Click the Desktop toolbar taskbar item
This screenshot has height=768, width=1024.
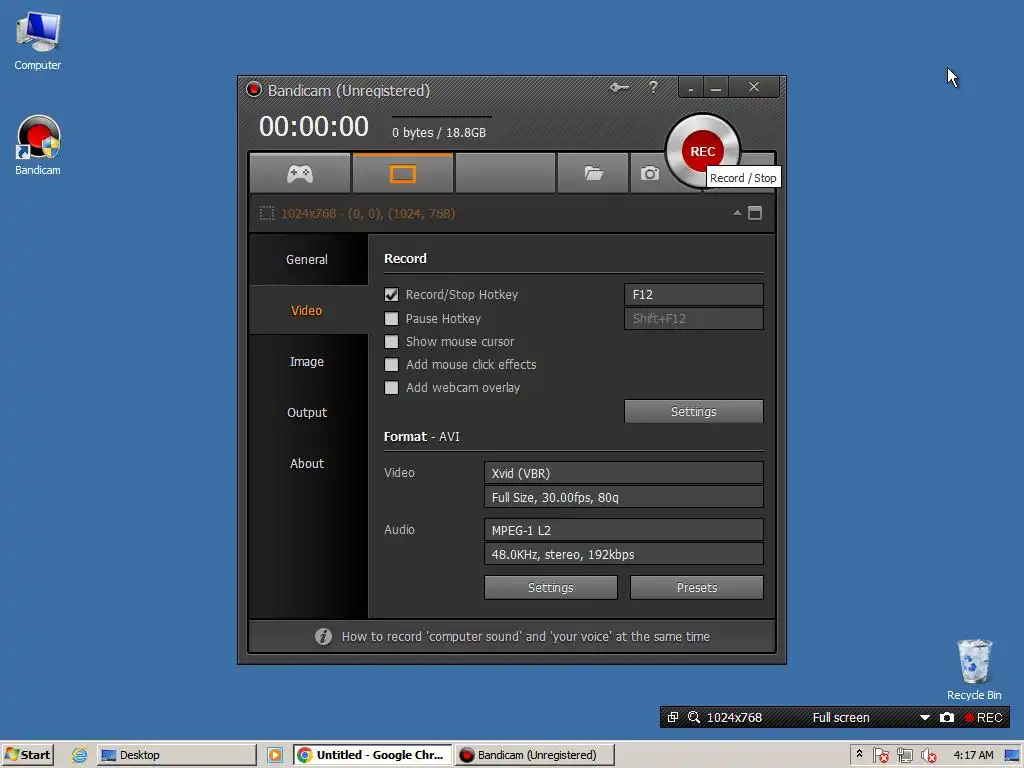pyautogui.click(x=176, y=755)
